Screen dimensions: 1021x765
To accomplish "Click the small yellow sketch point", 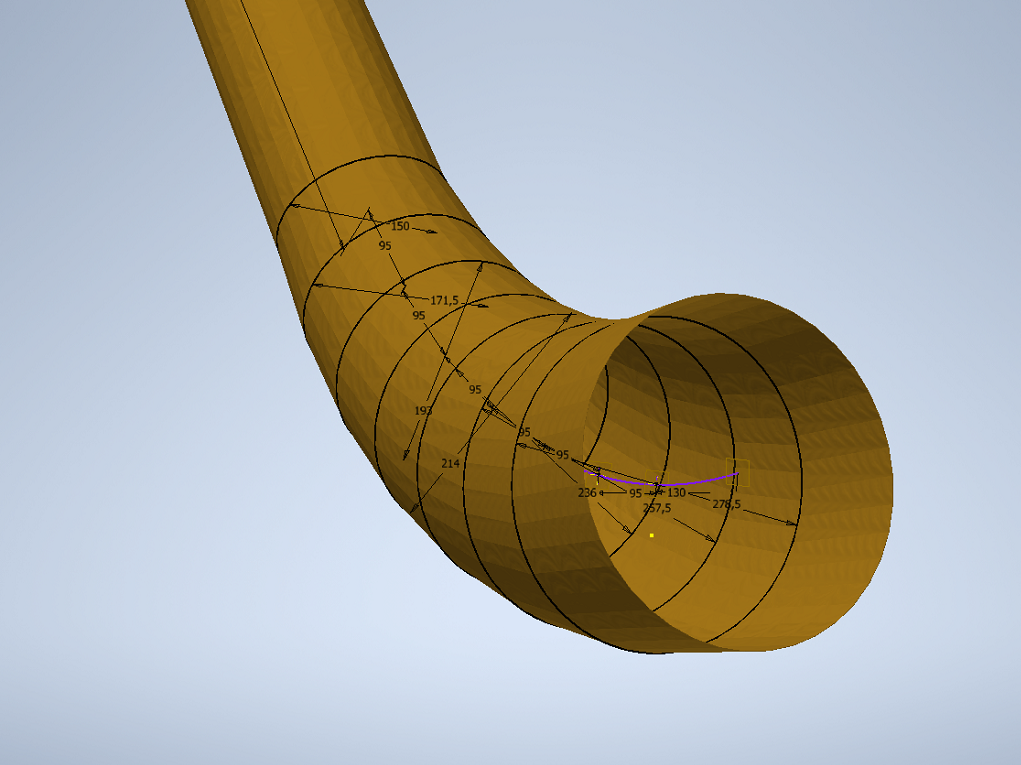I will [651, 535].
